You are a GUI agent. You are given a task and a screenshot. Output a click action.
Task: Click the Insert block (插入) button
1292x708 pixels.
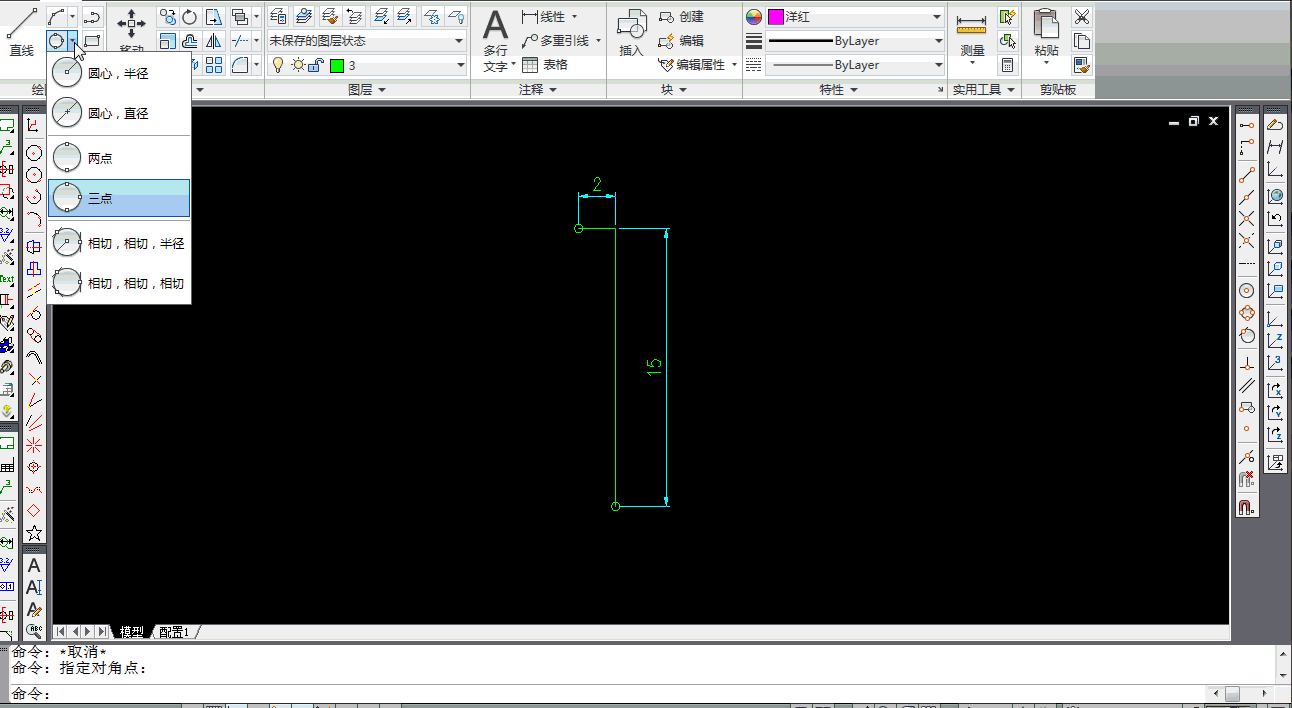click(631, 33)
